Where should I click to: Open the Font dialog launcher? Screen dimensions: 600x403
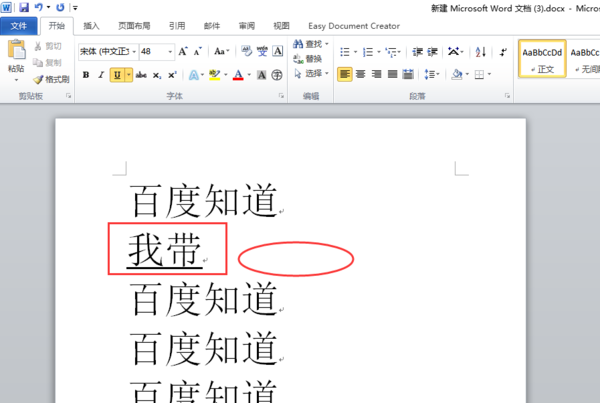pos(281,96)
